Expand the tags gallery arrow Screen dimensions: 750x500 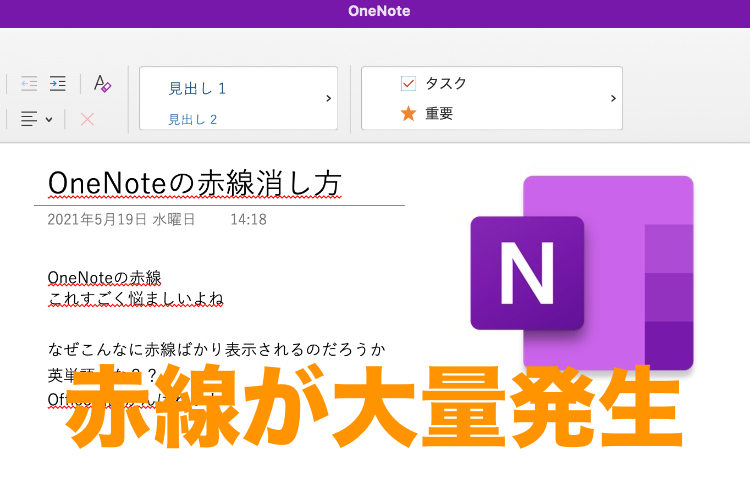[x=613, y=98]
